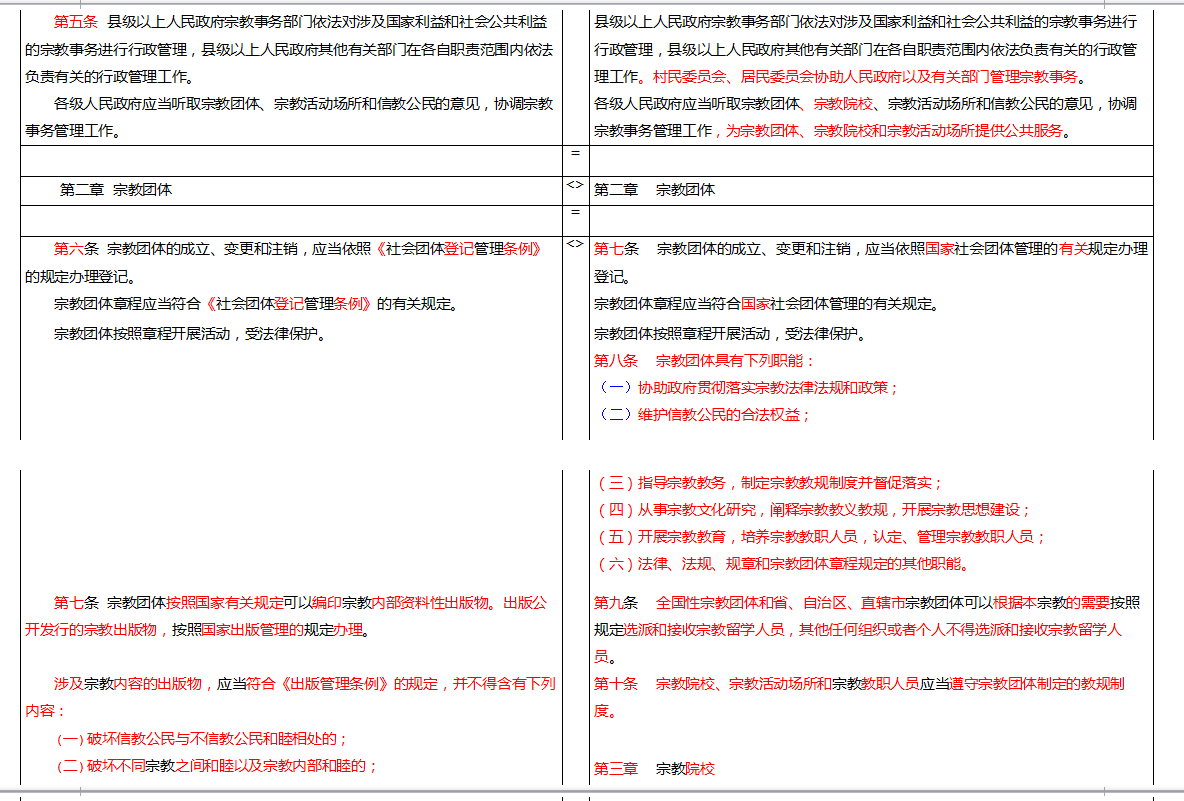Click item (一) 协助政府贯彻落实宗教法律法规和政策
Image resolution: width=1184 pixels, height=801 pixels.
tap(748, 387)
